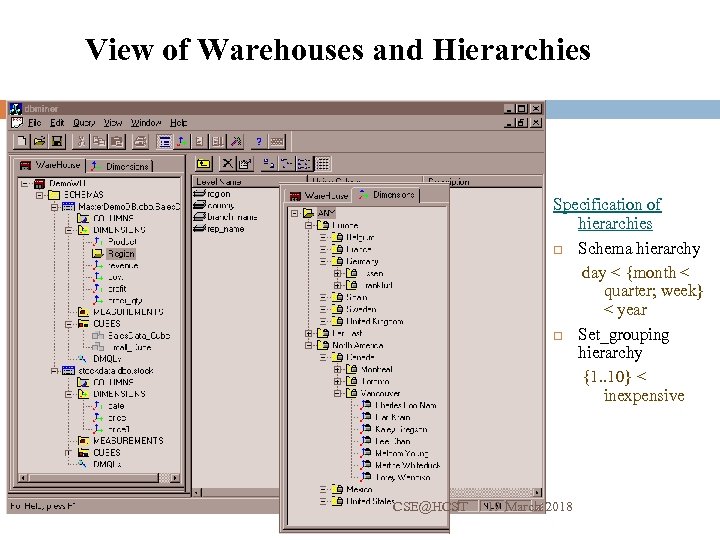720x540 pixels.
Task: Select the Mexico node
Action: (x=359, y=489)
